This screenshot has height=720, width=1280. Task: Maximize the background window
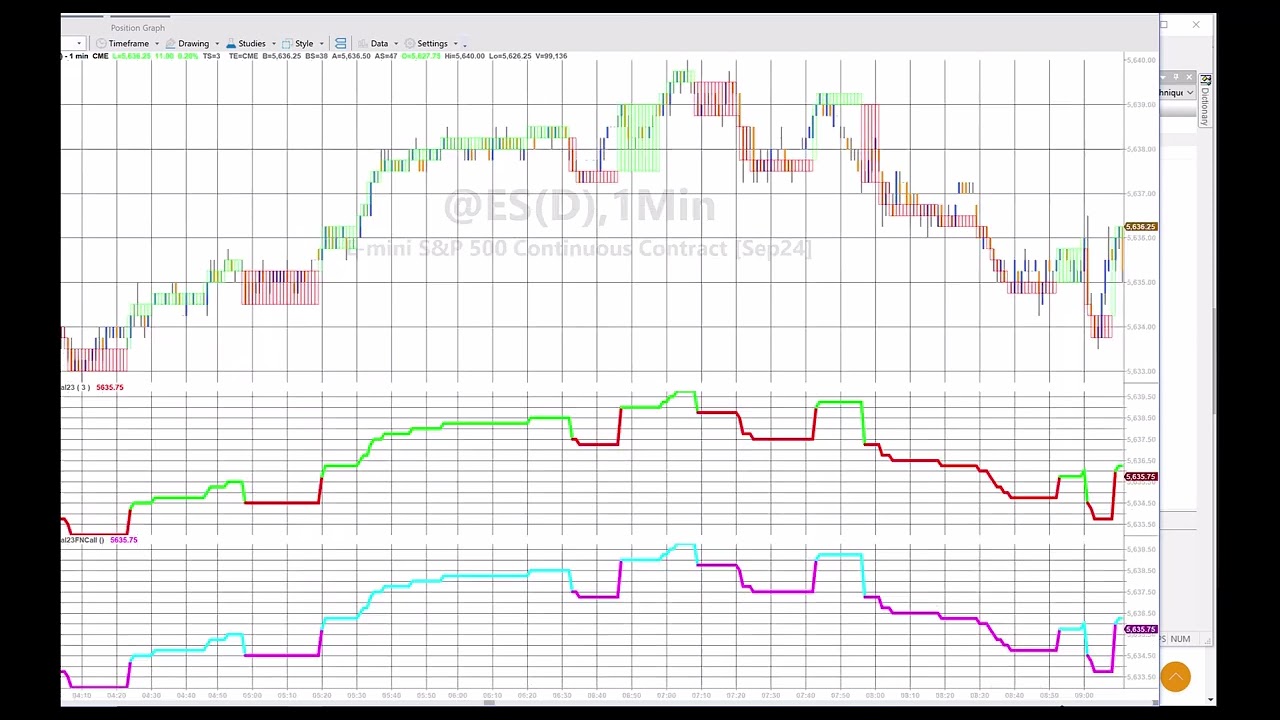(1164, 25)
